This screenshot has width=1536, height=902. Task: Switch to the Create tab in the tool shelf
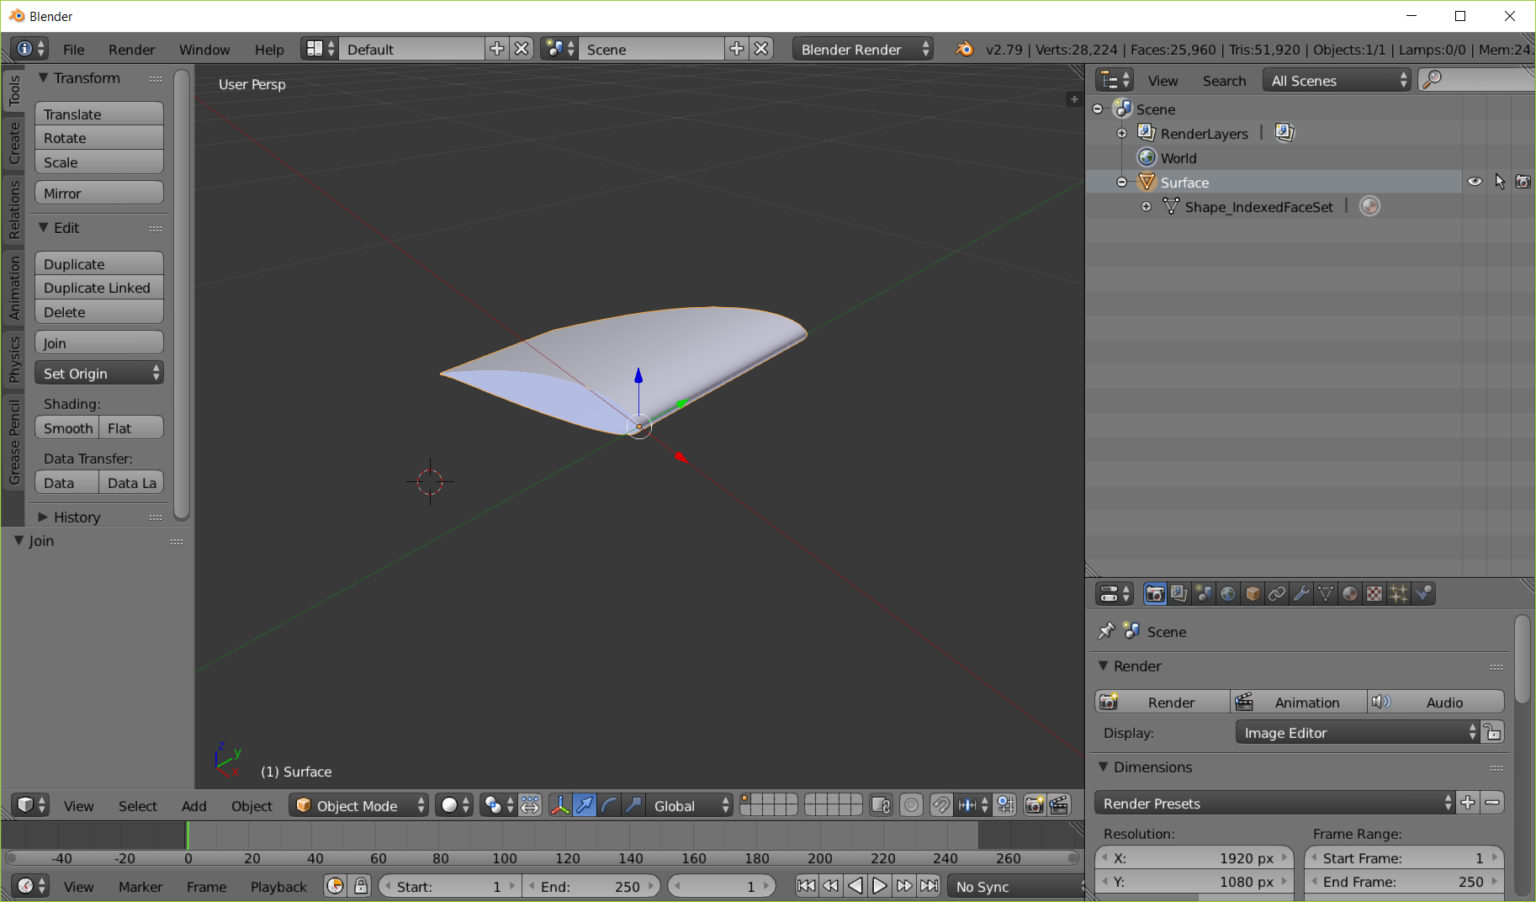[14, 146]
